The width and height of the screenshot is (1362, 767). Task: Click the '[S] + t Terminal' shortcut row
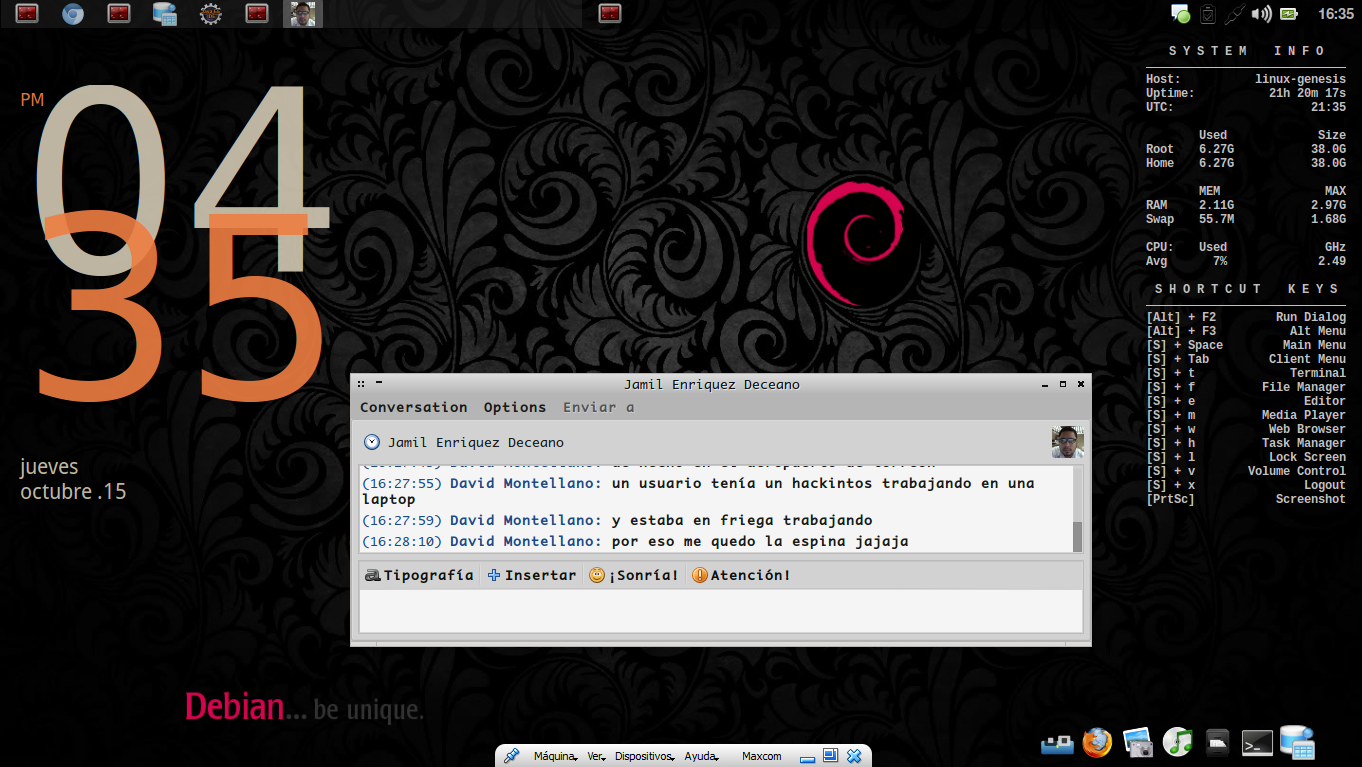click(1246, 373)
